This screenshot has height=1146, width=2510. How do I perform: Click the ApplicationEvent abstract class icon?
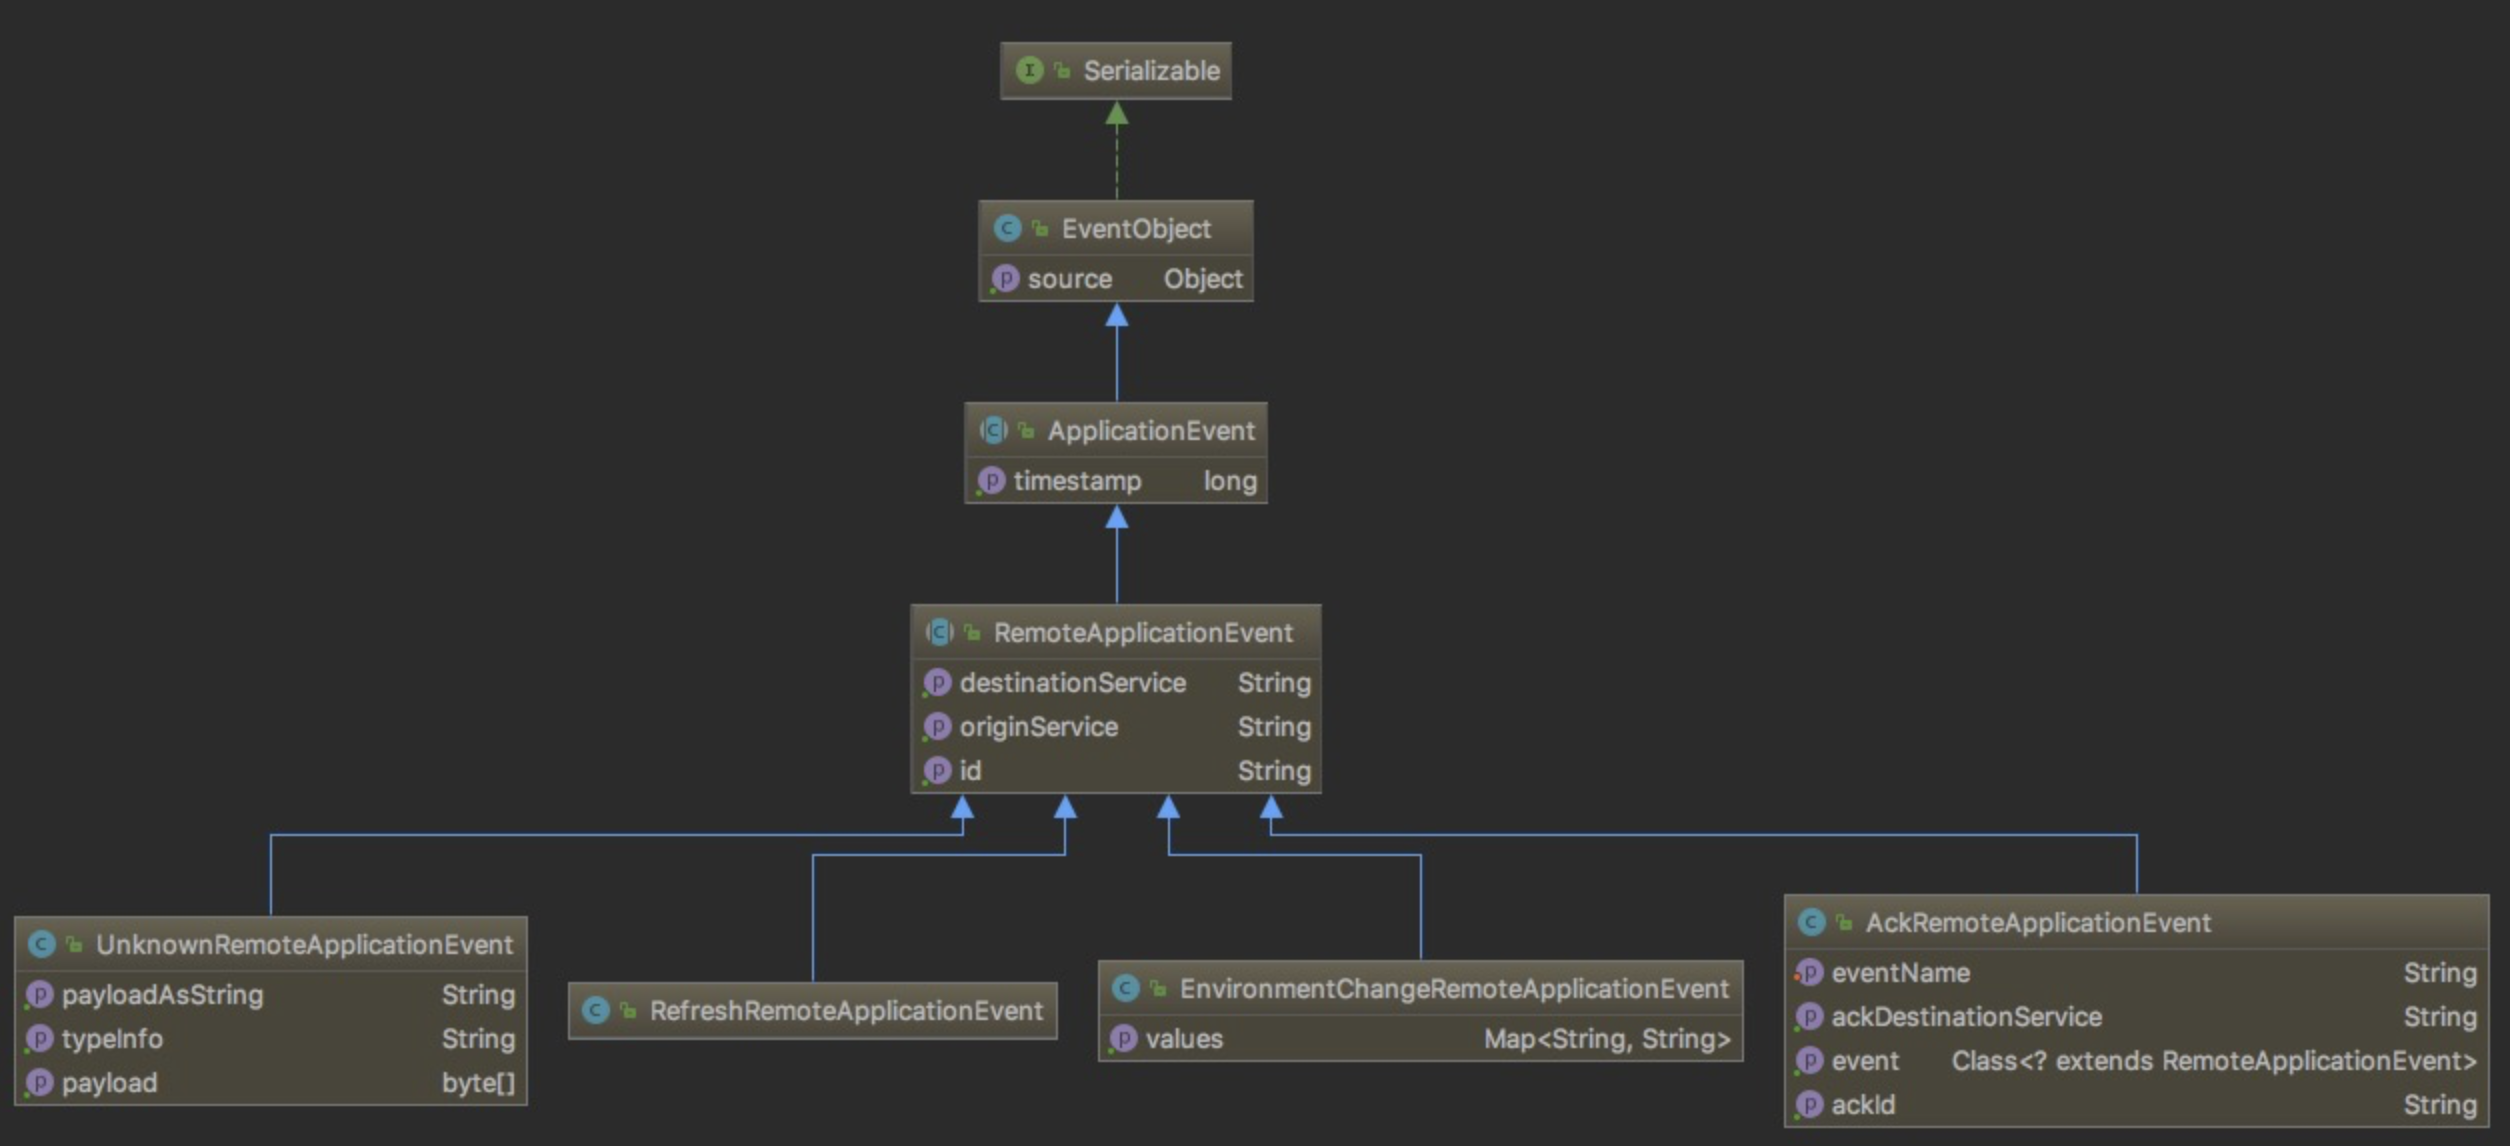pyautogui.click(x=993, y=431)
